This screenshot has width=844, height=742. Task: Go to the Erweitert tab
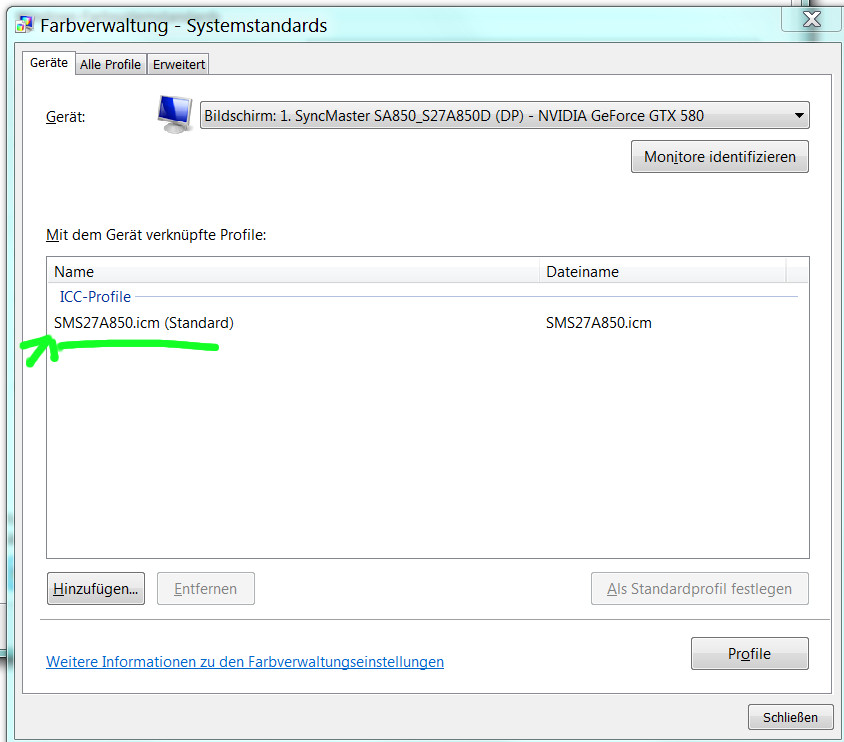179,64
